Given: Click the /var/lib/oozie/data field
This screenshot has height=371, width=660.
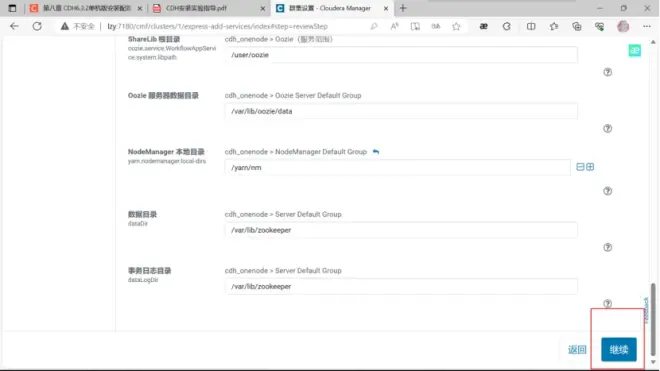Looking at the screenshot, I should point(401,111).
